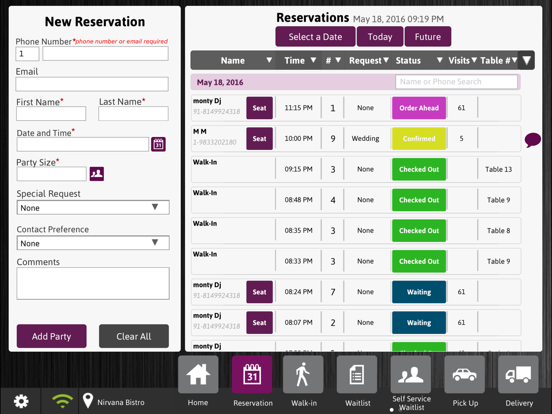Switch to the Waitlist tab
Viewport: 552px width, 414px height.
coord(357,375)
